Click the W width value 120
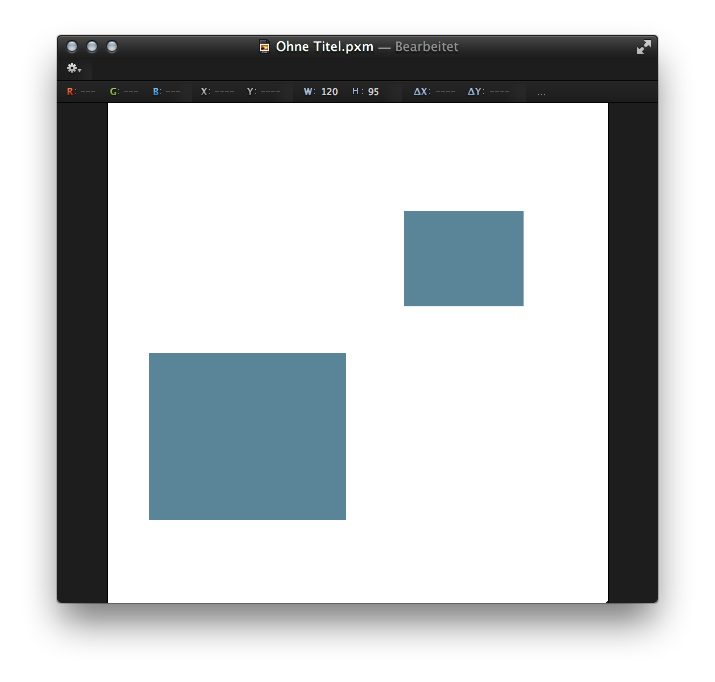The height and width of the screenshot is (682, 715). [x=329, y=92]
